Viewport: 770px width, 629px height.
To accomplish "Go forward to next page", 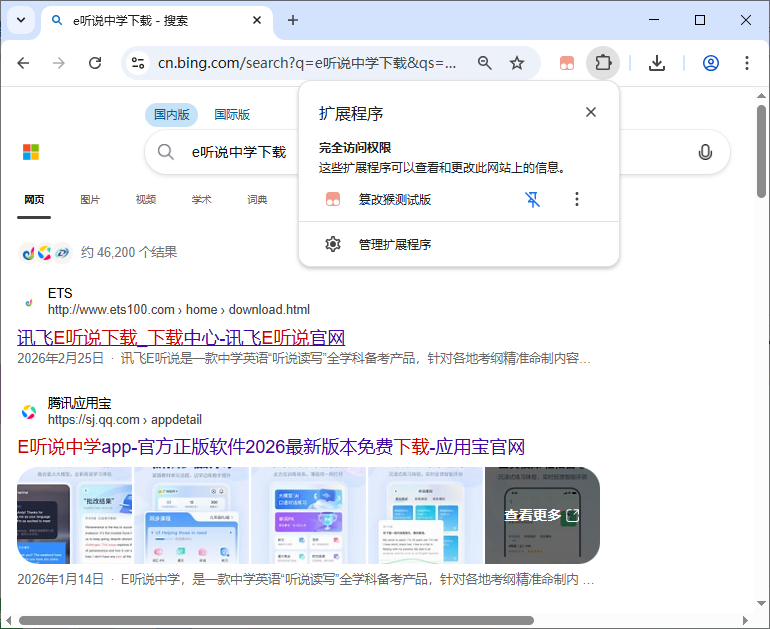I will (x=59, y=63).
